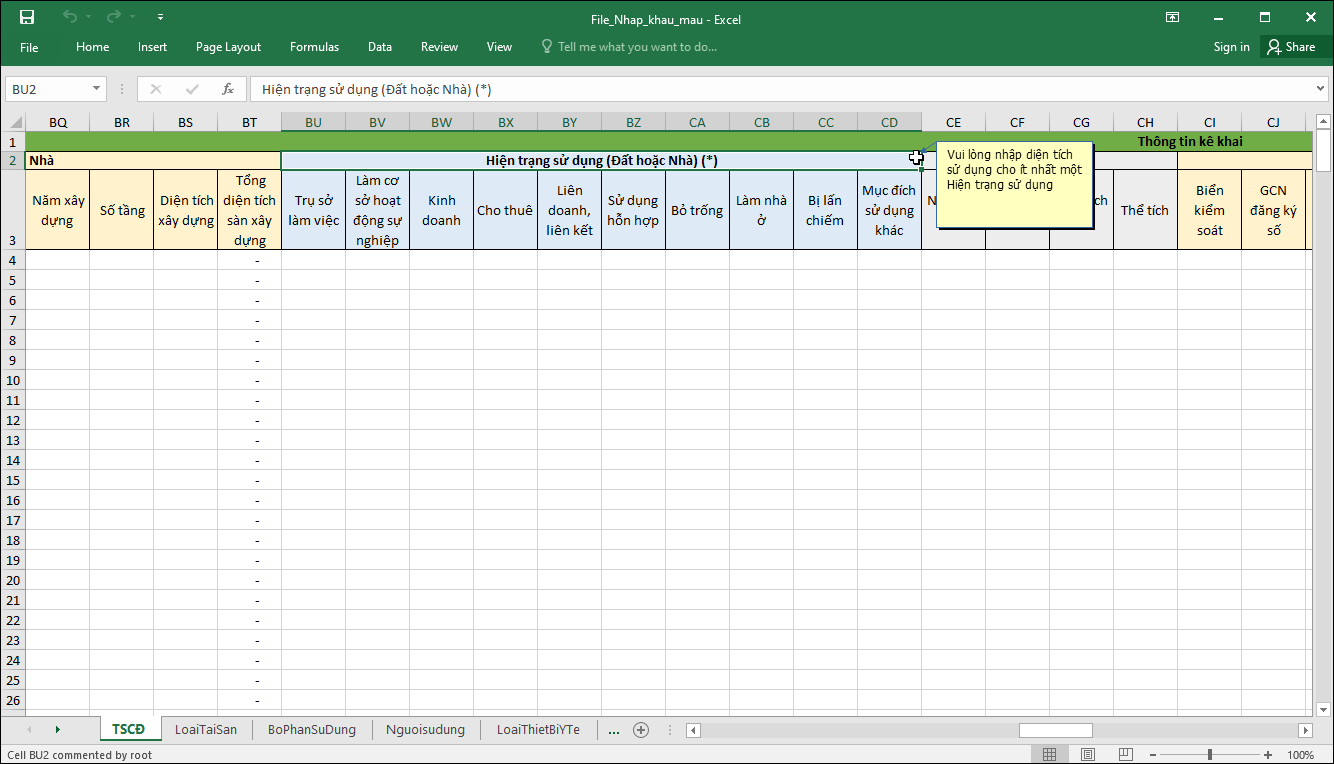This screenshot has width=1334, height=764.
Task: Add a new sheet with plus icon
Action: click(641, 730)
